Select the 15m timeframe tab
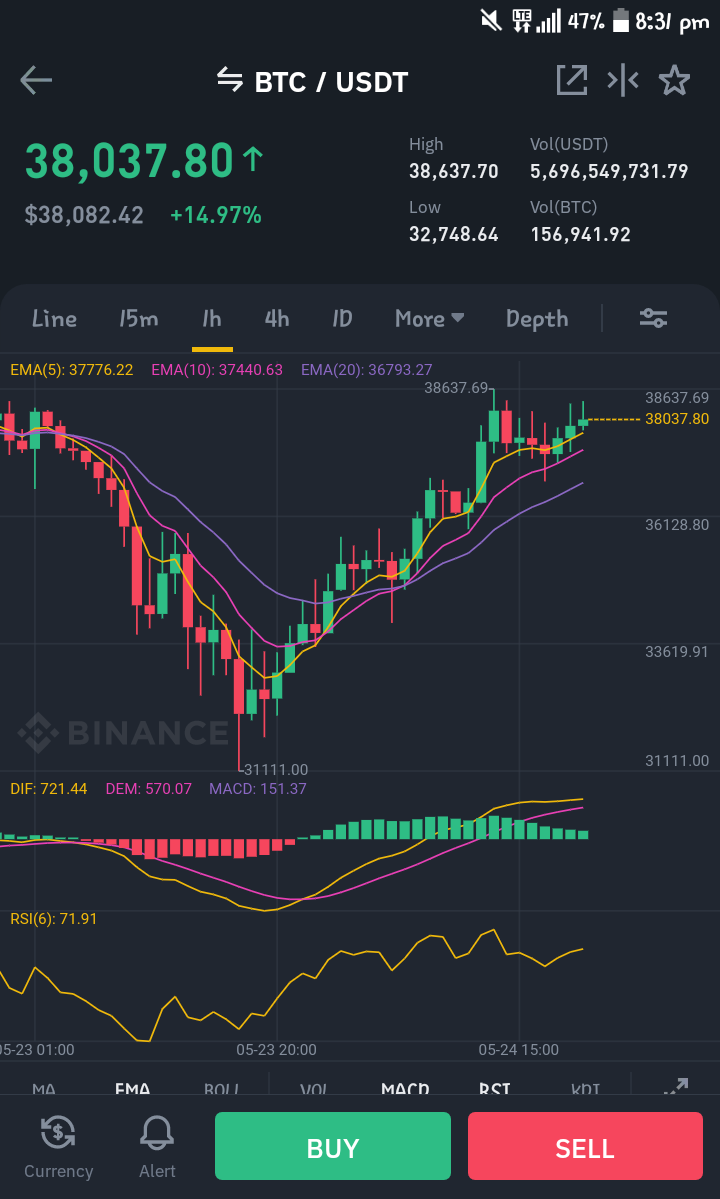 [x=138, y=318]
